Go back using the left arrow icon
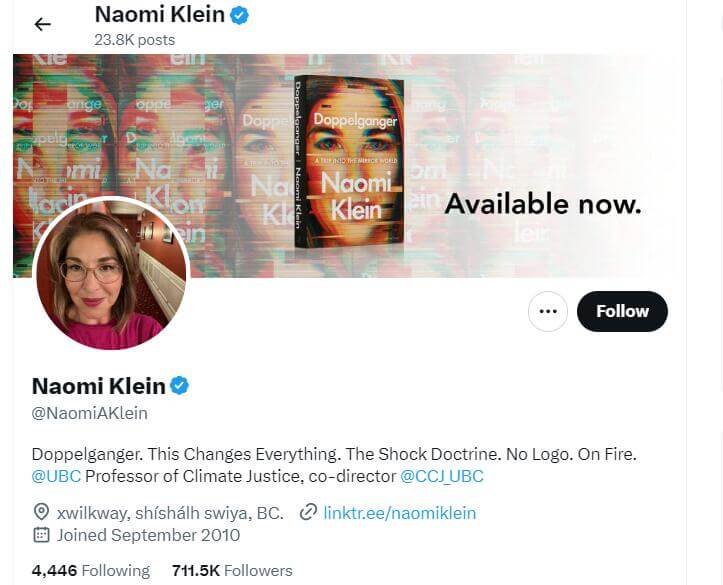723x585 pixels. (42, 24)
